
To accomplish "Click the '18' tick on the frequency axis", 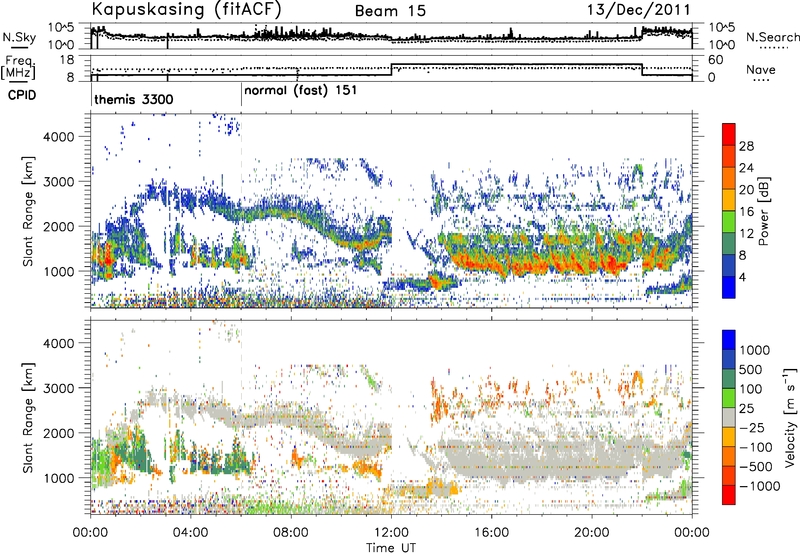I will tap(67, 60).
